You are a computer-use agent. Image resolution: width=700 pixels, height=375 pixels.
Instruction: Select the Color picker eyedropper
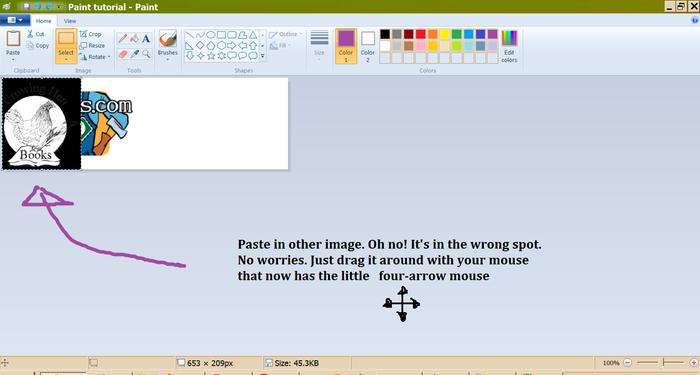point(134,54)
